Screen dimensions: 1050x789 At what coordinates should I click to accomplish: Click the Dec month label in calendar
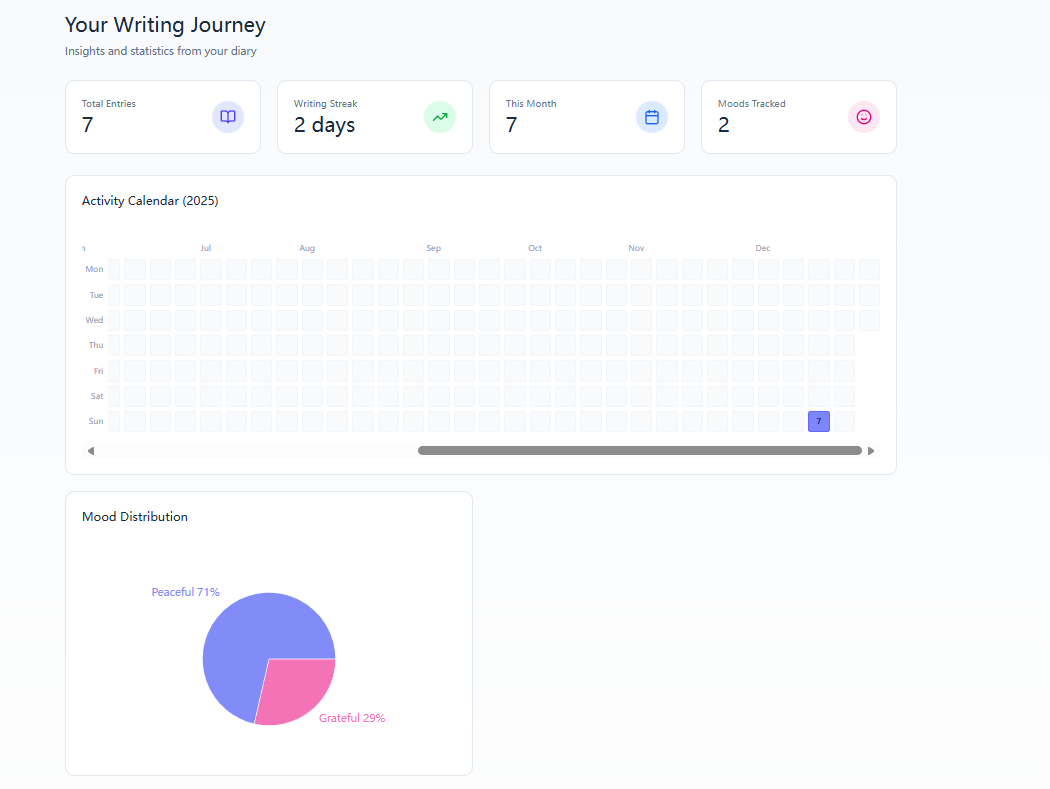pyautogui.click(x=763, y=248)
